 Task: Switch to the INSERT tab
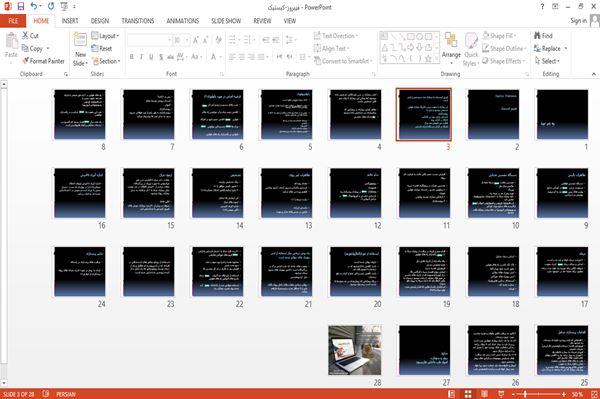pyautogui.click(x=70, y=21)
